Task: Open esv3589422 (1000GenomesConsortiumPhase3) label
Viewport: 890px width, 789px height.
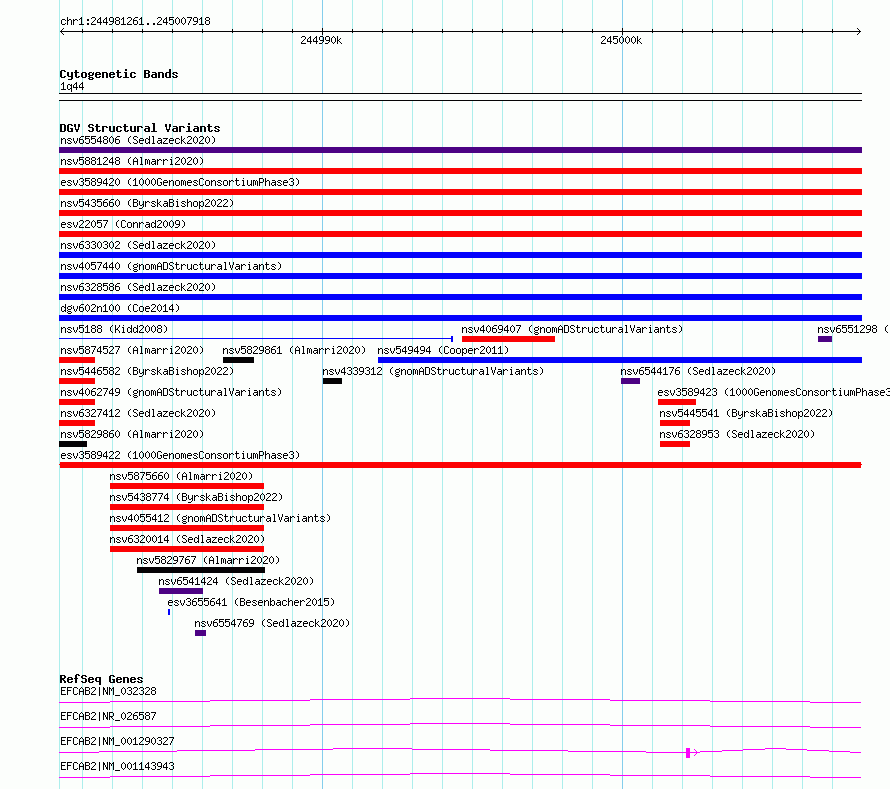Action: tap(180, 455)
